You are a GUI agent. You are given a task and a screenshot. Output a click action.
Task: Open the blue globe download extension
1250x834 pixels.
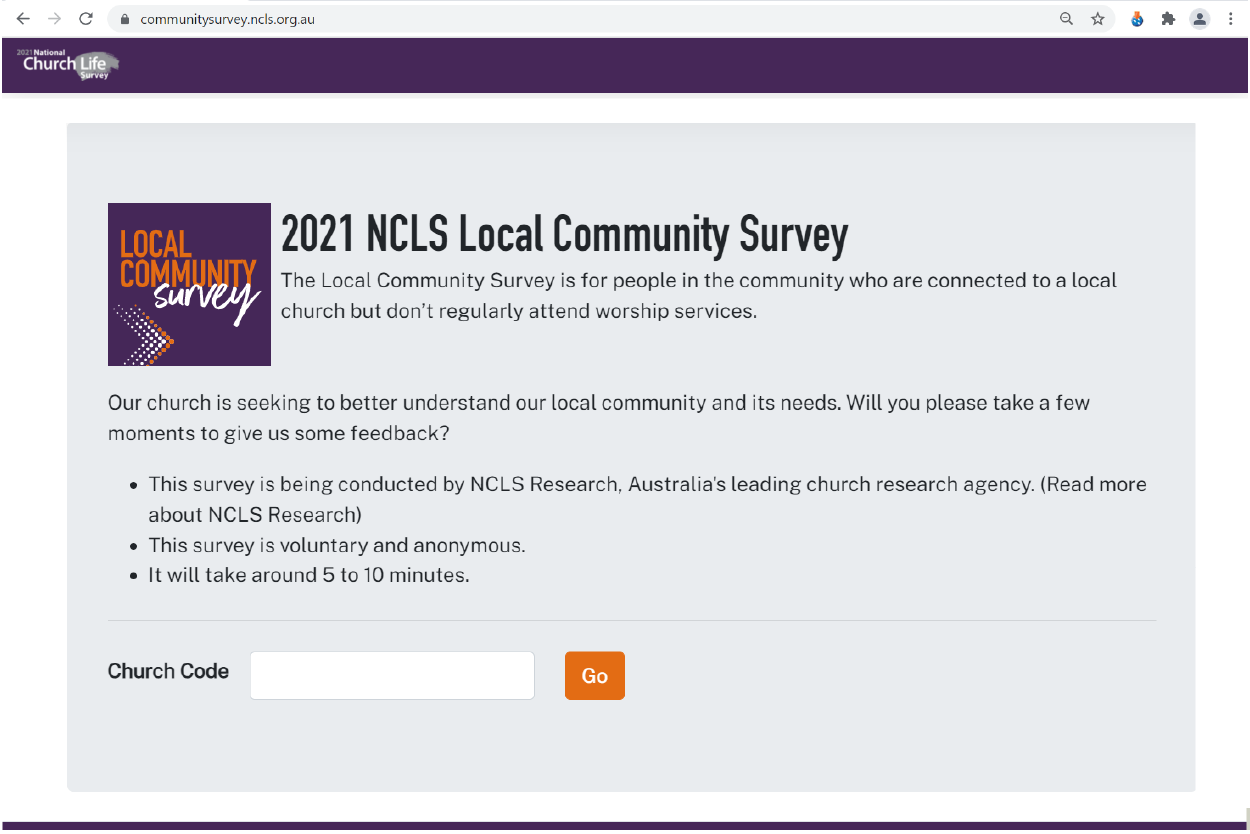pyautogui.click(x=1137, y=18)
